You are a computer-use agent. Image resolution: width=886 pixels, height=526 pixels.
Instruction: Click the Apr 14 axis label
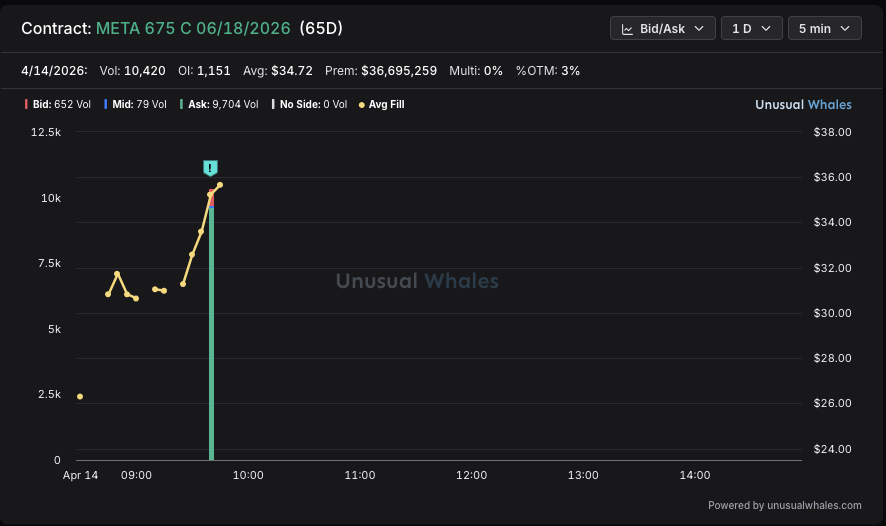pos(80,475)
